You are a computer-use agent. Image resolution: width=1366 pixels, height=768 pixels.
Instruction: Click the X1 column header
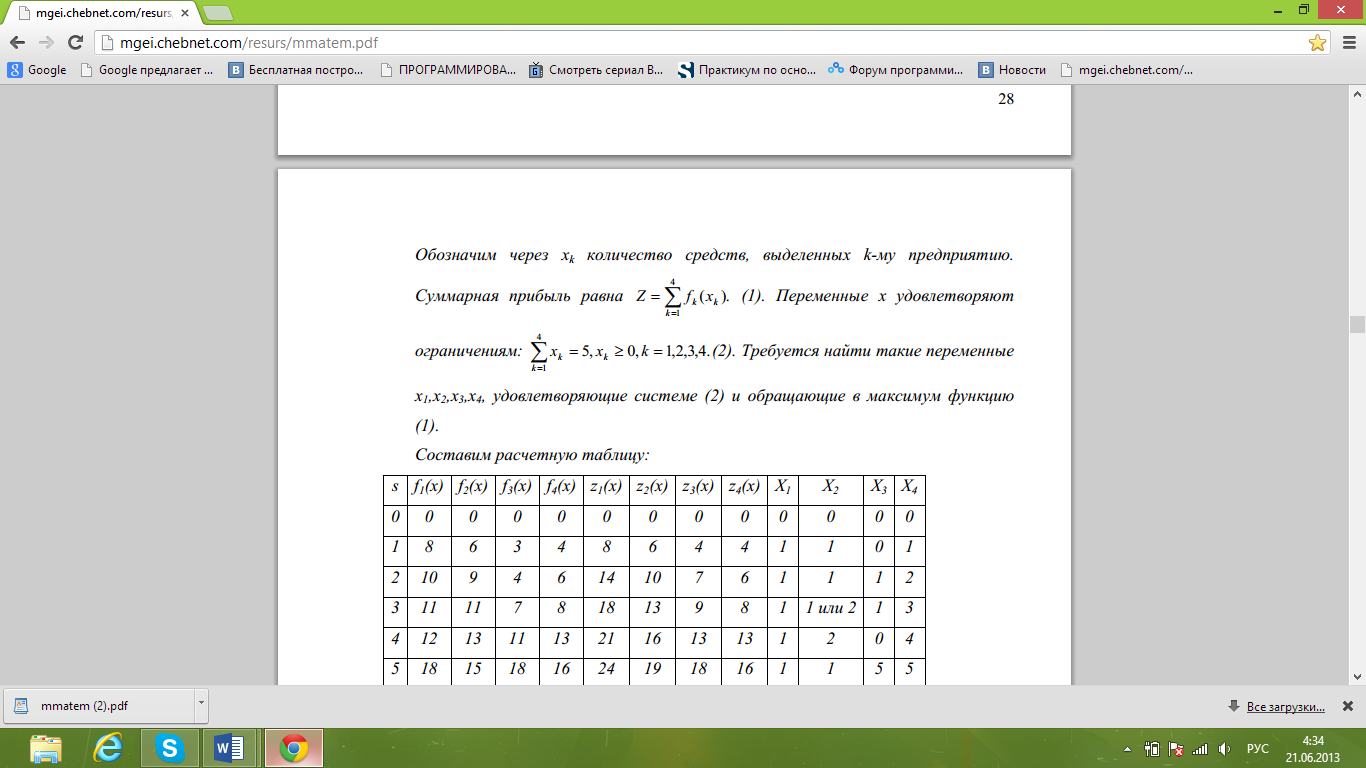pos(783,488)
